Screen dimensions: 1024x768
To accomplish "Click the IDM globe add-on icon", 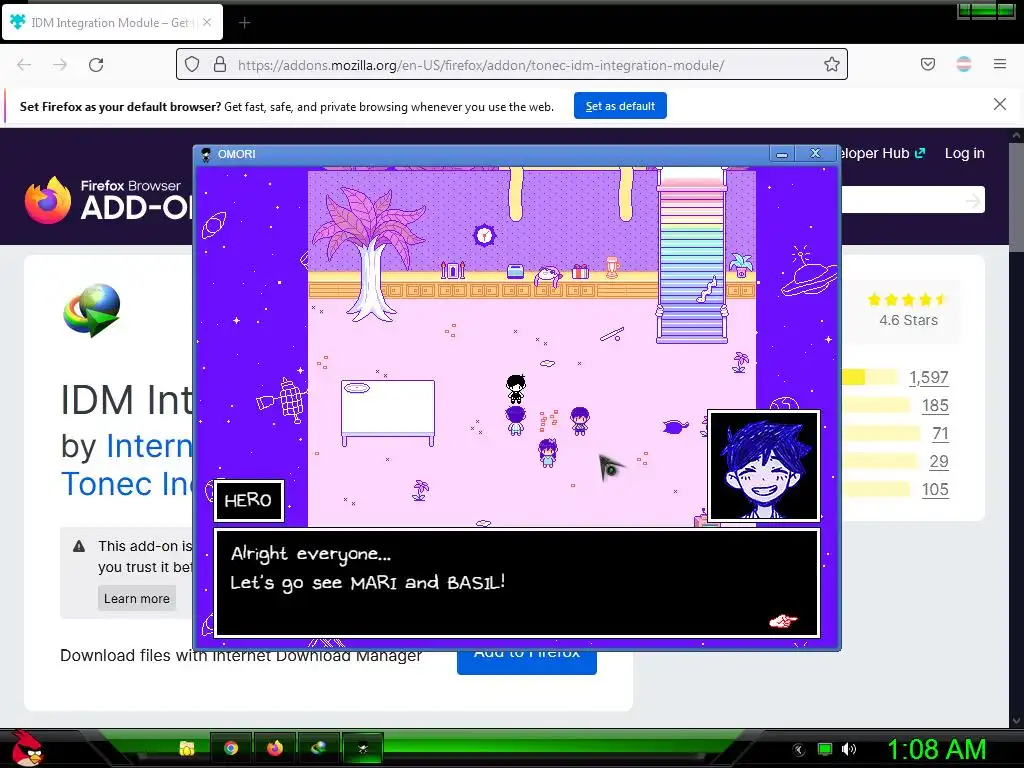I will pyautogui.click(x=92, y=310).
